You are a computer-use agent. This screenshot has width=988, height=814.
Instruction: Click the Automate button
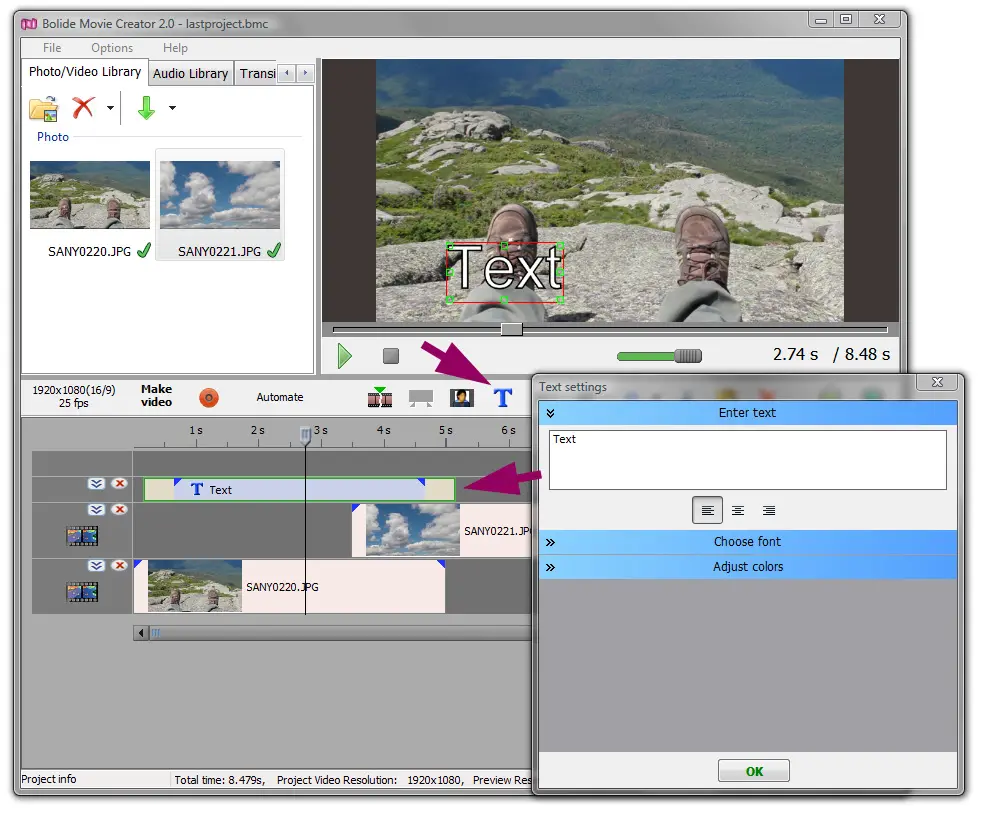280,397
